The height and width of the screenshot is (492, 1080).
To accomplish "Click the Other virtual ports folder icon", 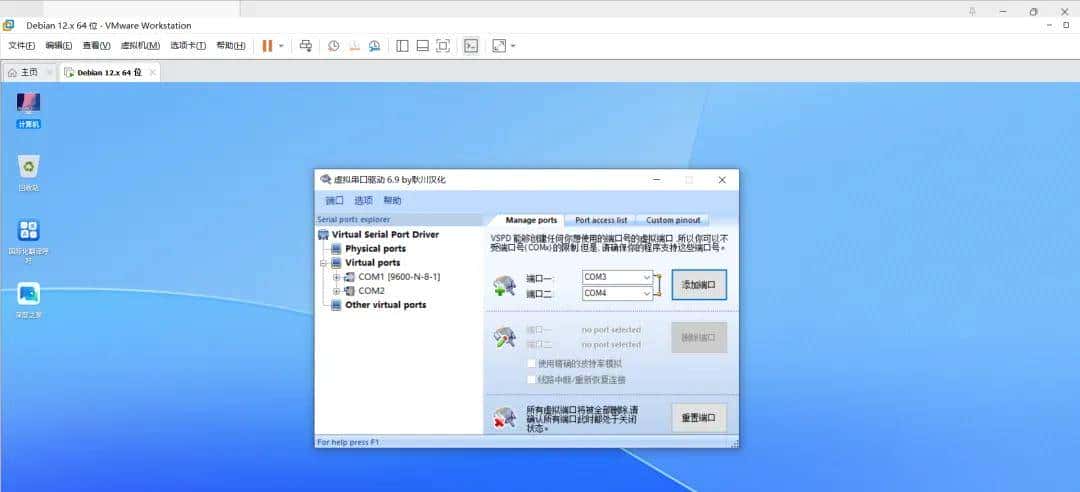I will coord(336,305).
